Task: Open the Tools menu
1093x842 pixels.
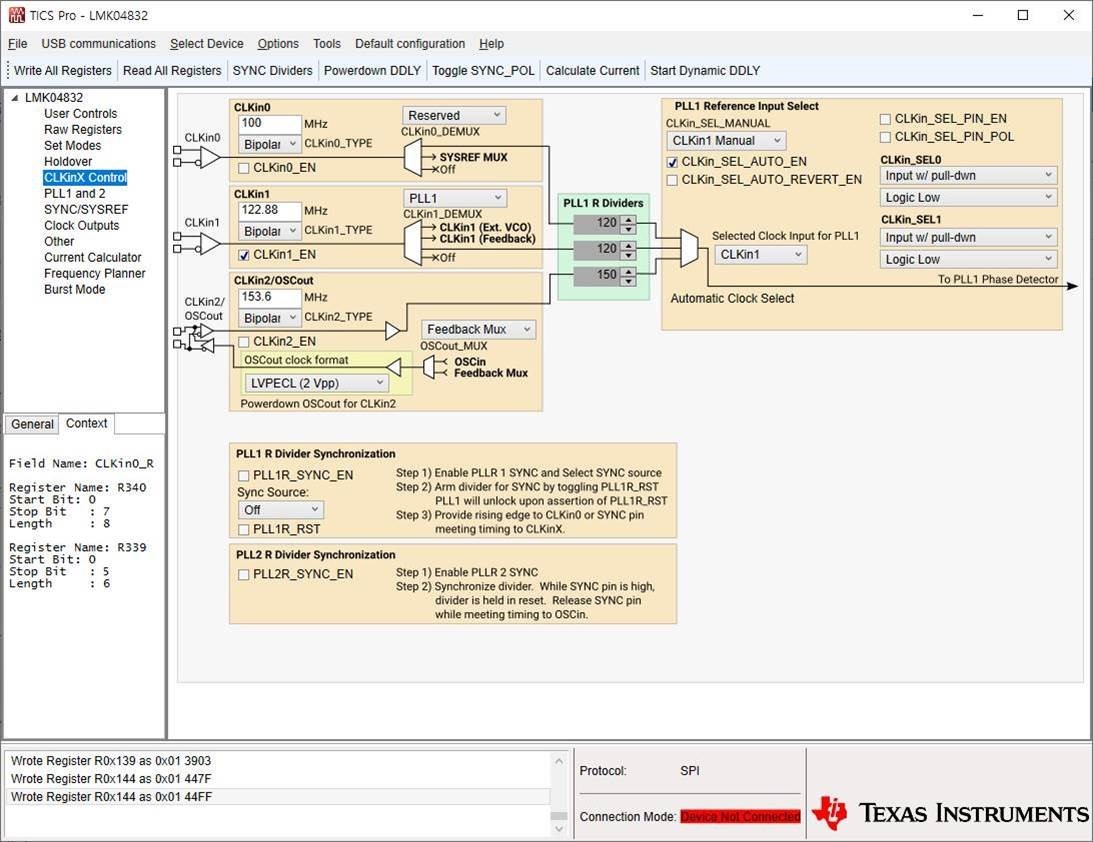Action: pos(327,43)
